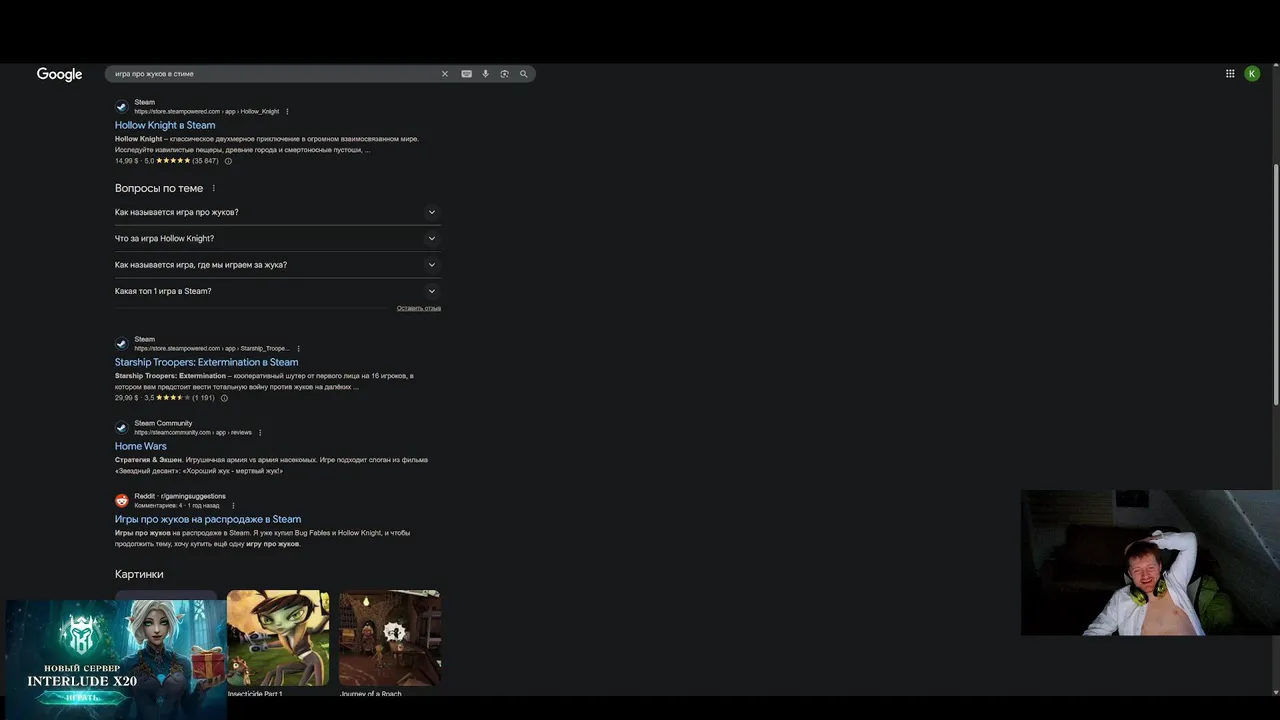Open Hollow Knight в Steam link
The image size is (1280, 720).
[165, 125]
